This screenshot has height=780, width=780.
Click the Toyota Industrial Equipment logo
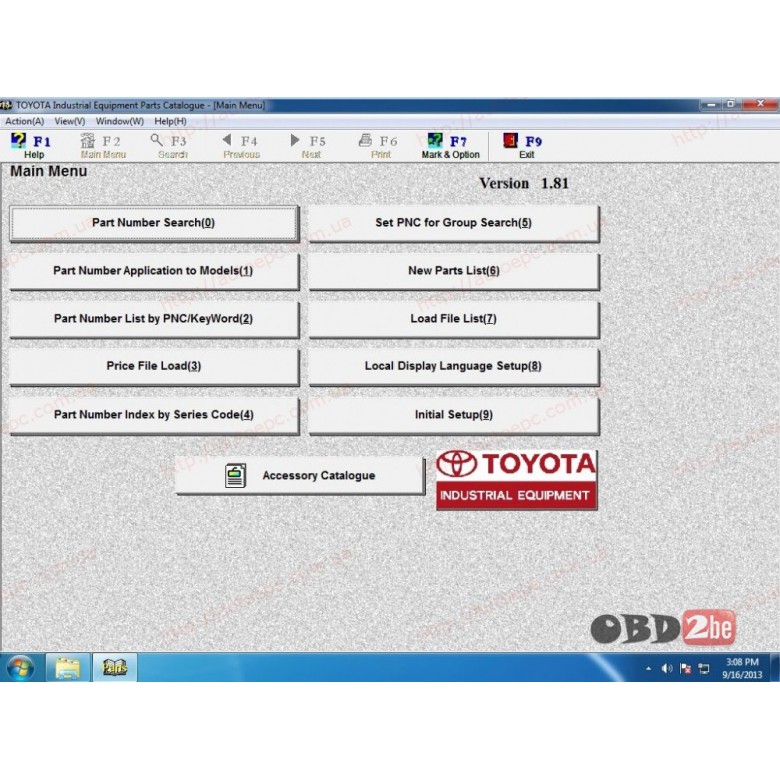tap(516, 480)
